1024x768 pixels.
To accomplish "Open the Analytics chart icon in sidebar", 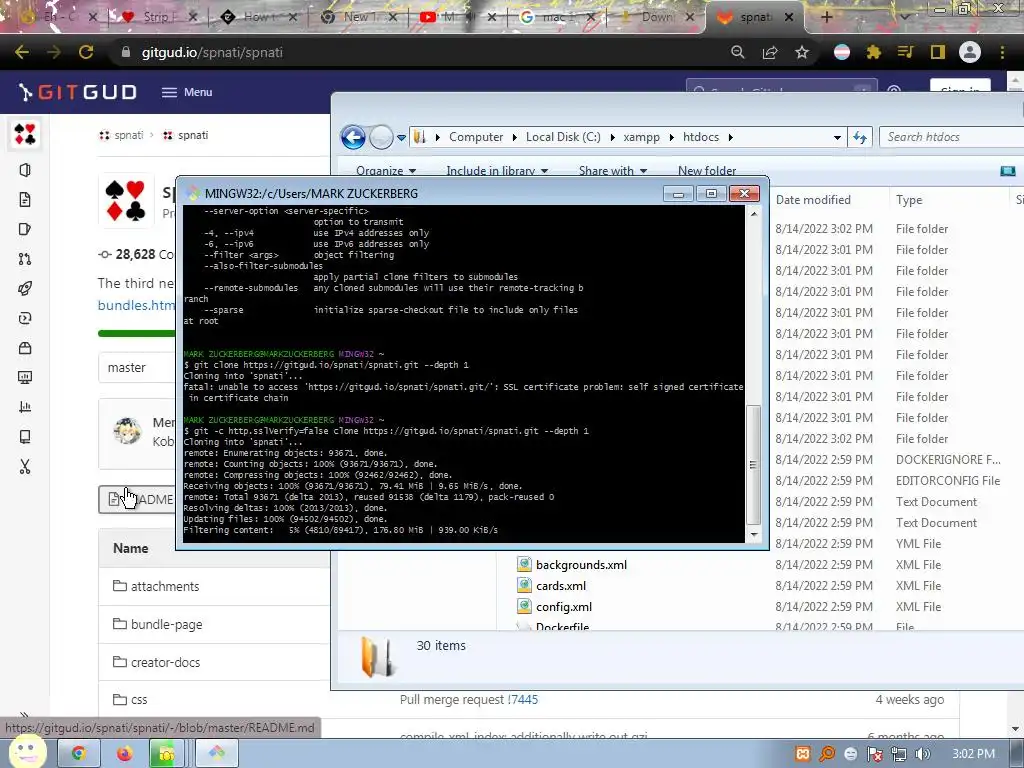I will [25, 407].
